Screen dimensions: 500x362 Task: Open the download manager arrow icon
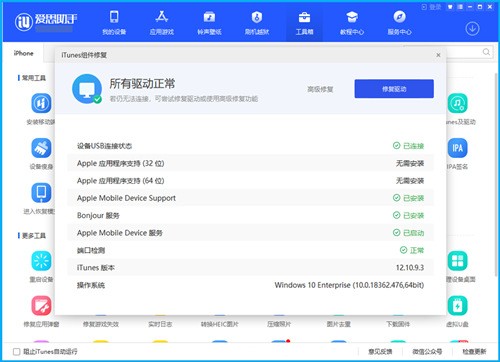pos(472,29)
